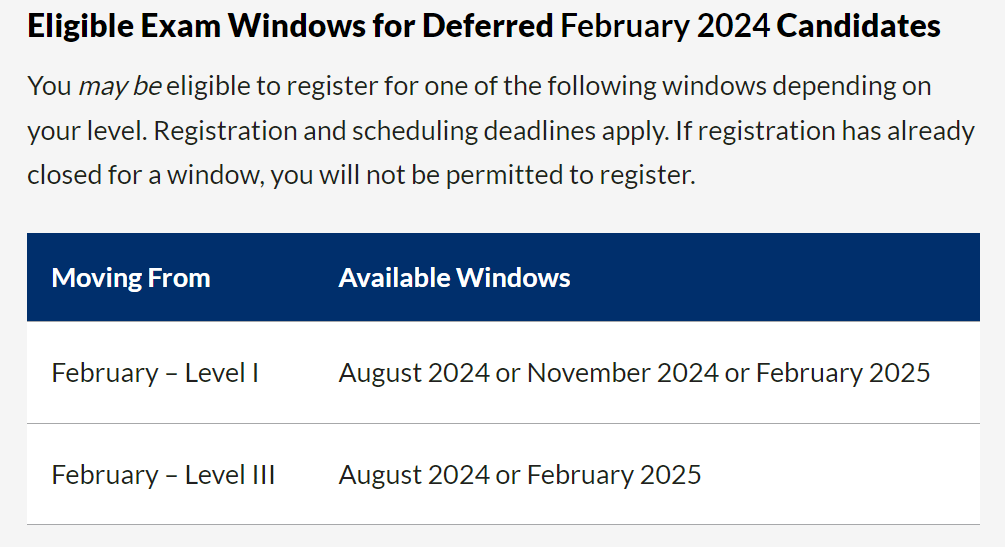Screen dimensions: 1005x547
Task: Click the italic 'may be' text
Action: 120,86
